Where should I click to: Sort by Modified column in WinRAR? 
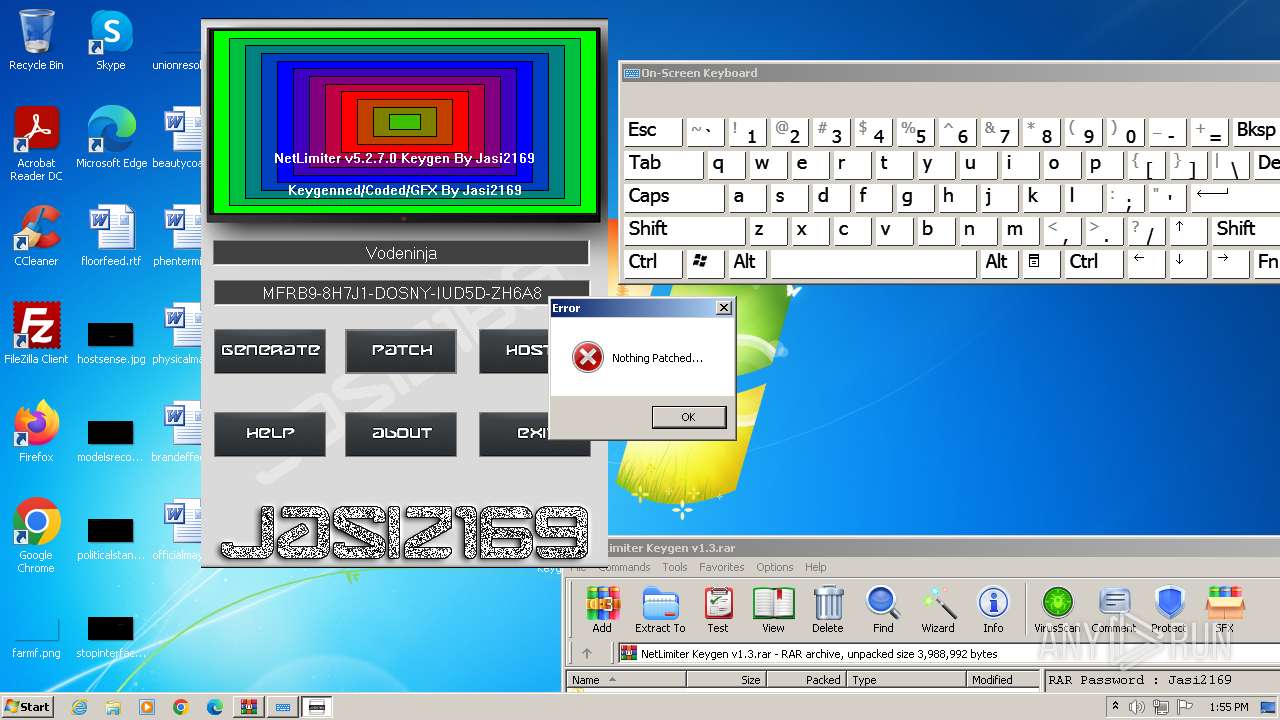(1003, 680)
